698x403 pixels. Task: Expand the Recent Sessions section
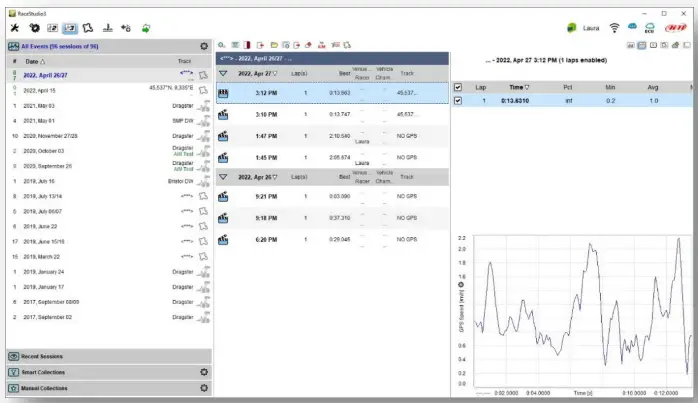point(109,356)
